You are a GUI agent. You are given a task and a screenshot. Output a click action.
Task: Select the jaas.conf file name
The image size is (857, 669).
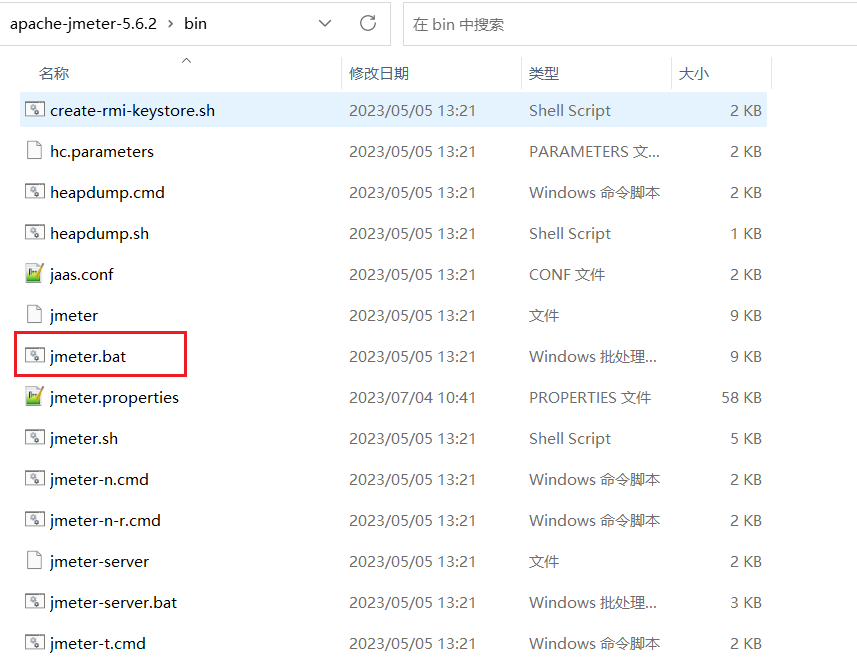(81, 275)
